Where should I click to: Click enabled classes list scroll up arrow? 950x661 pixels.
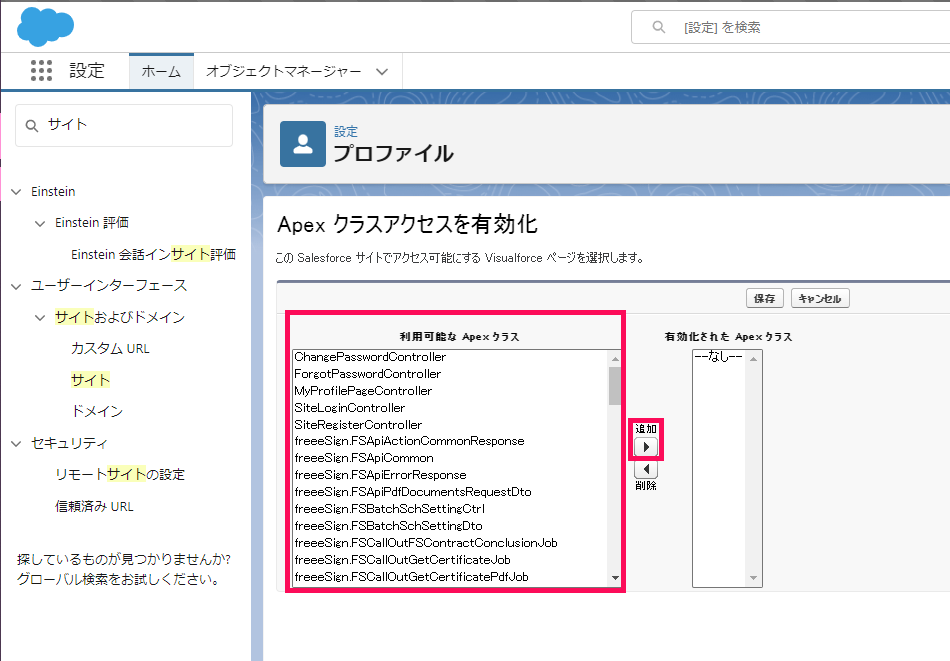754,359
